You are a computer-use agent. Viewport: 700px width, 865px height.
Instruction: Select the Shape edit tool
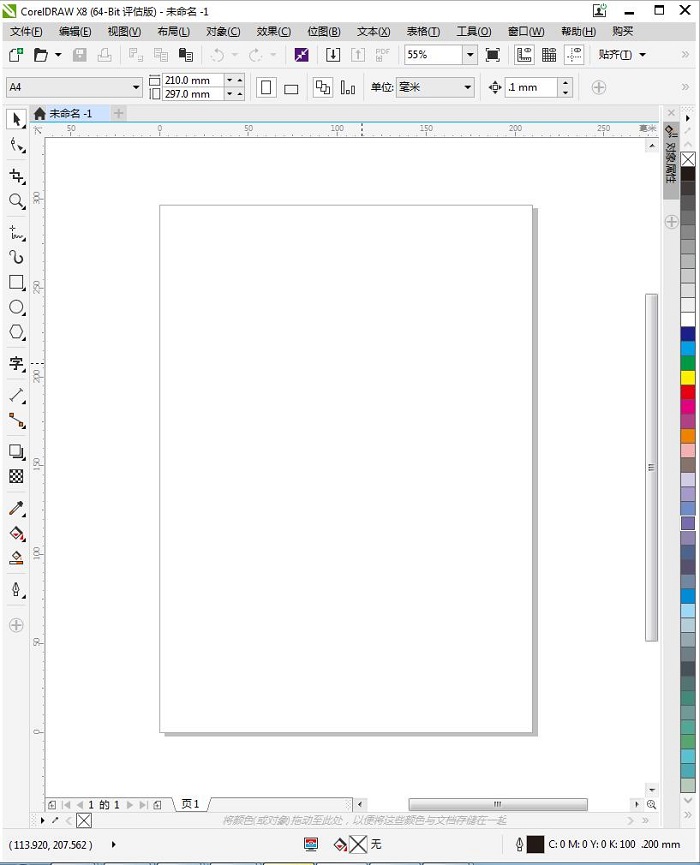pos(17,146)
